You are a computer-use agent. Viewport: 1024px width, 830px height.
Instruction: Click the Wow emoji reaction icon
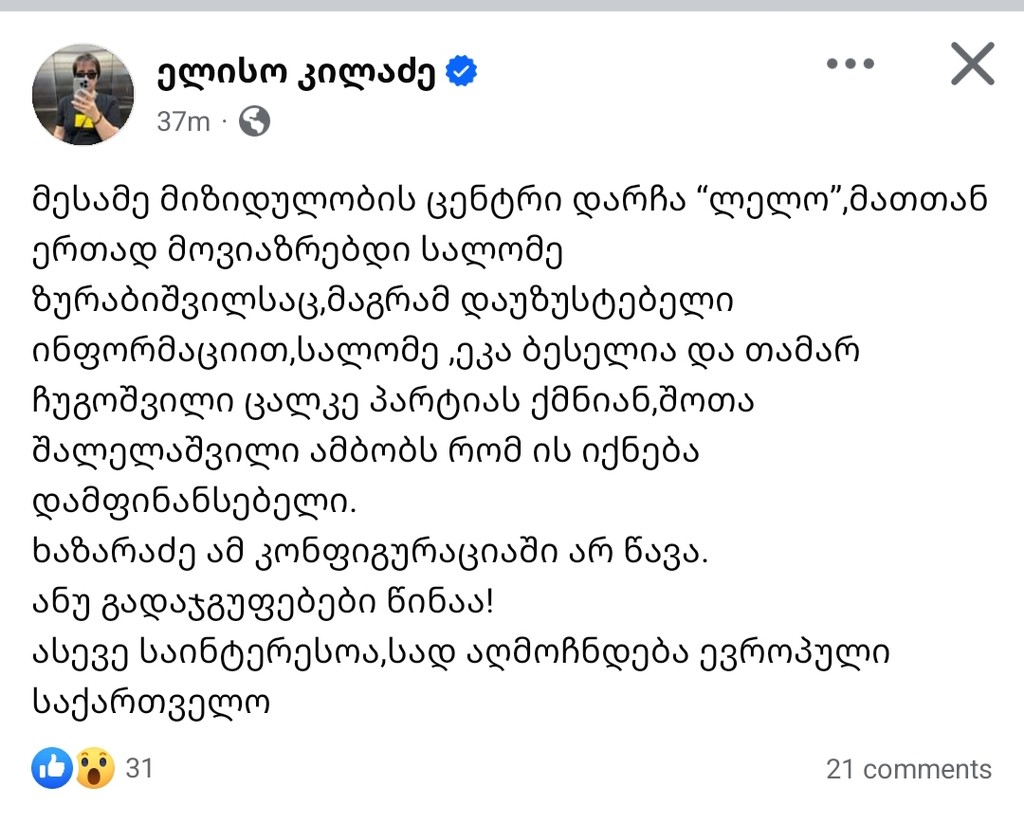pyautogui.click(x=95, y=768)
